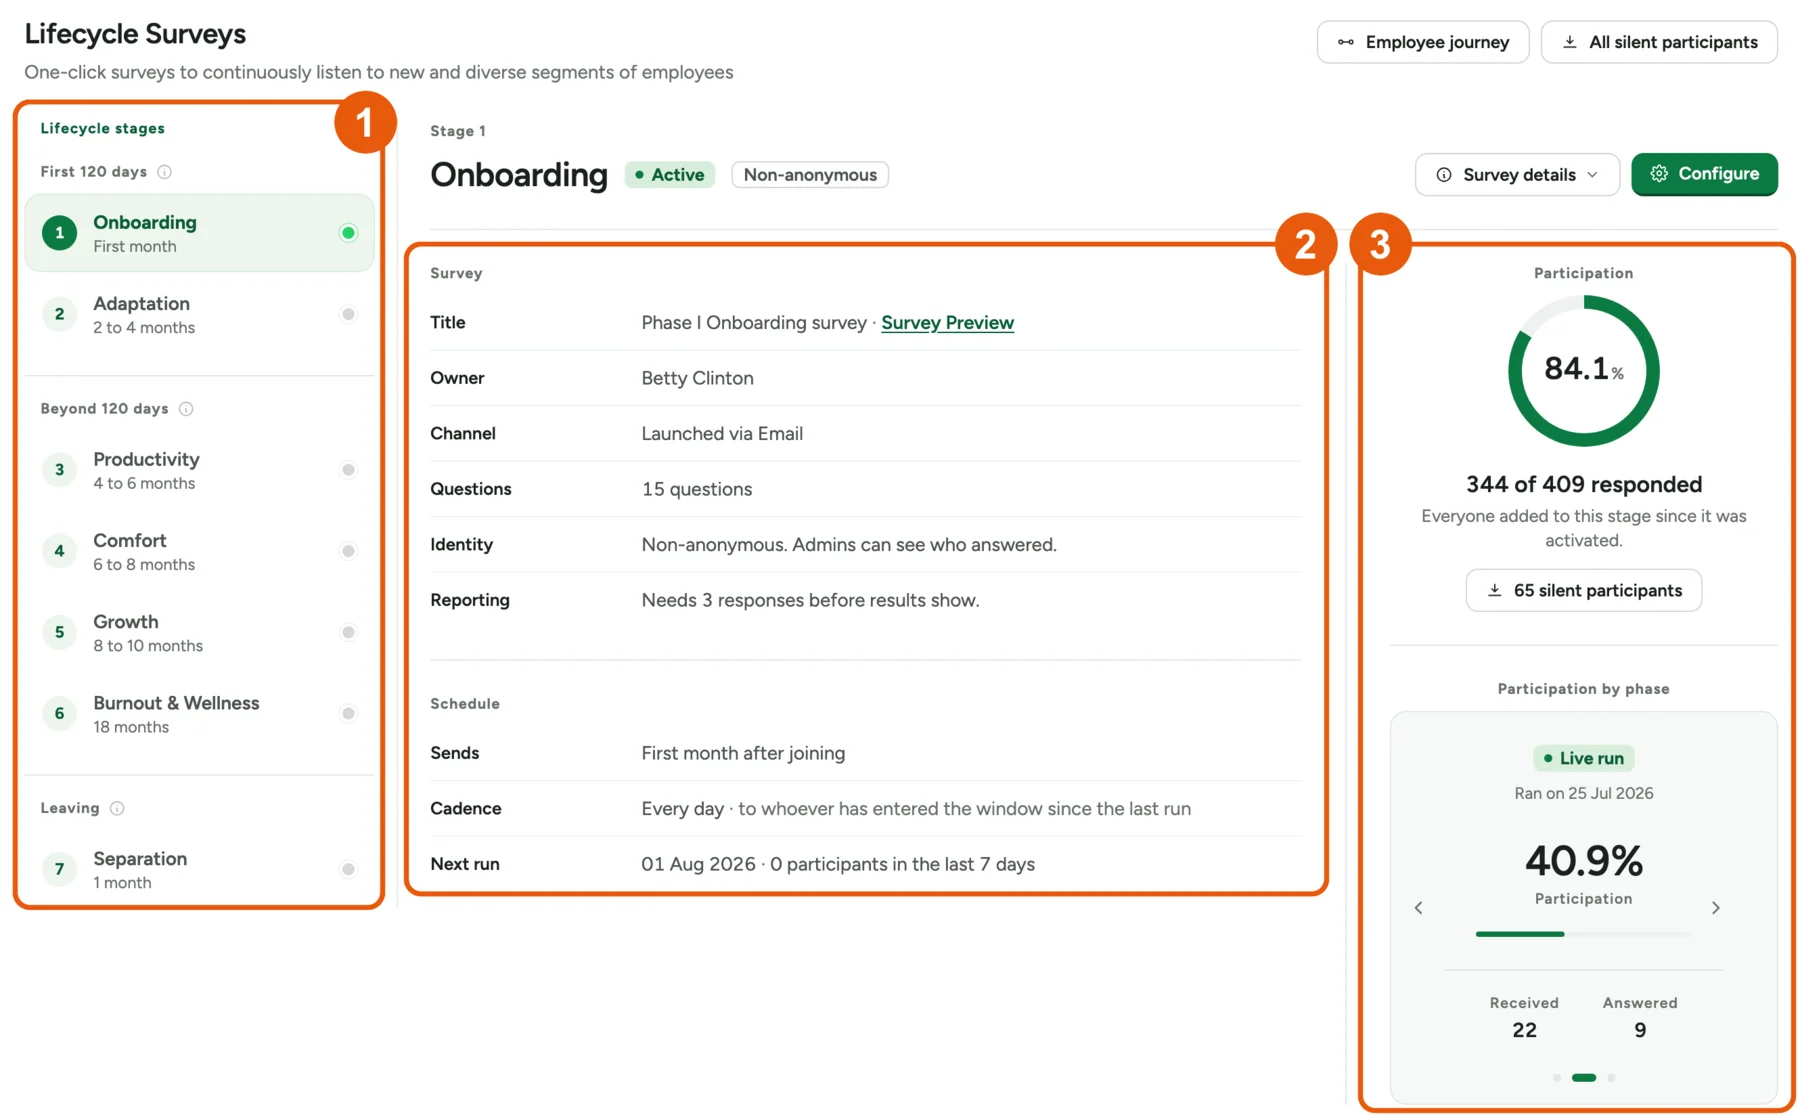Toggle the status dot on the Growth stage
This screenshot has height=1117, width=1800.
pyautogui.click(x=348, y=632)
